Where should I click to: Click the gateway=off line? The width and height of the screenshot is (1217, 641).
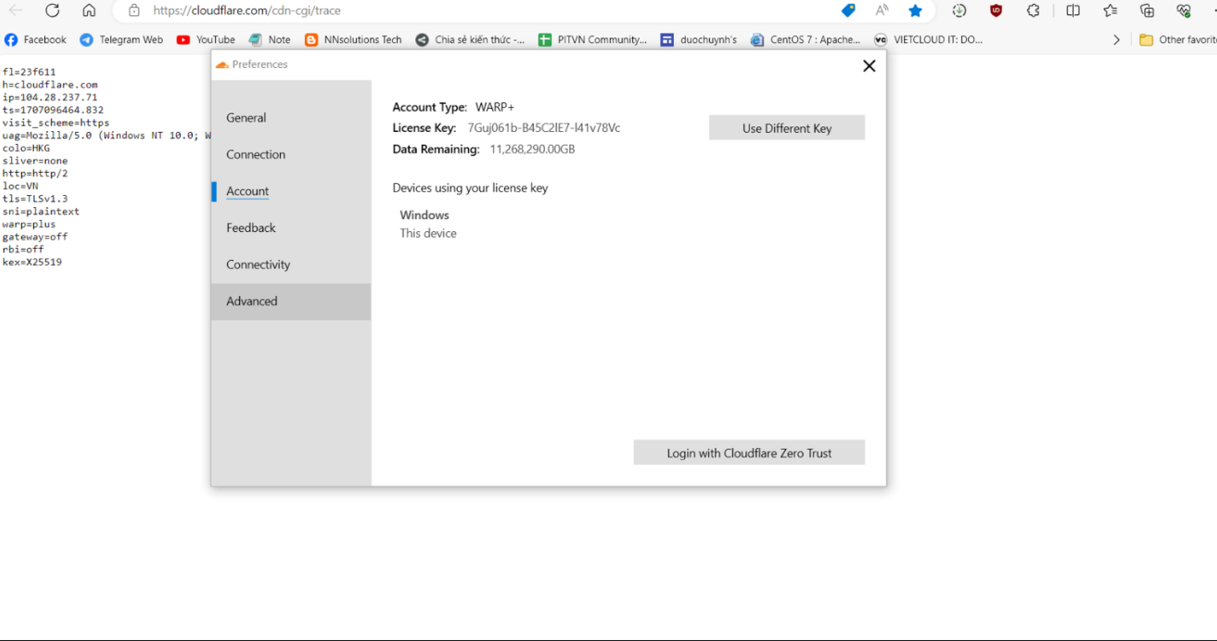pos(35,237)
